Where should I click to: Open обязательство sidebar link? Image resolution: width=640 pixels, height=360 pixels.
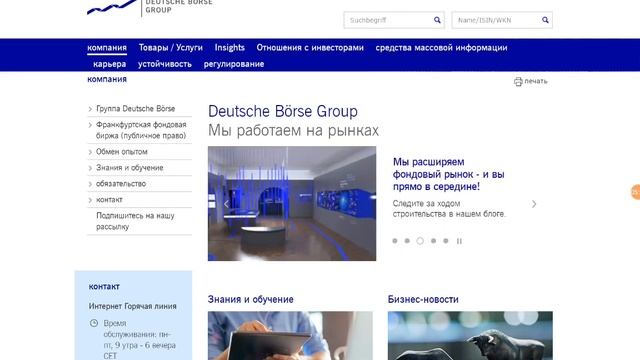[121, 184]
